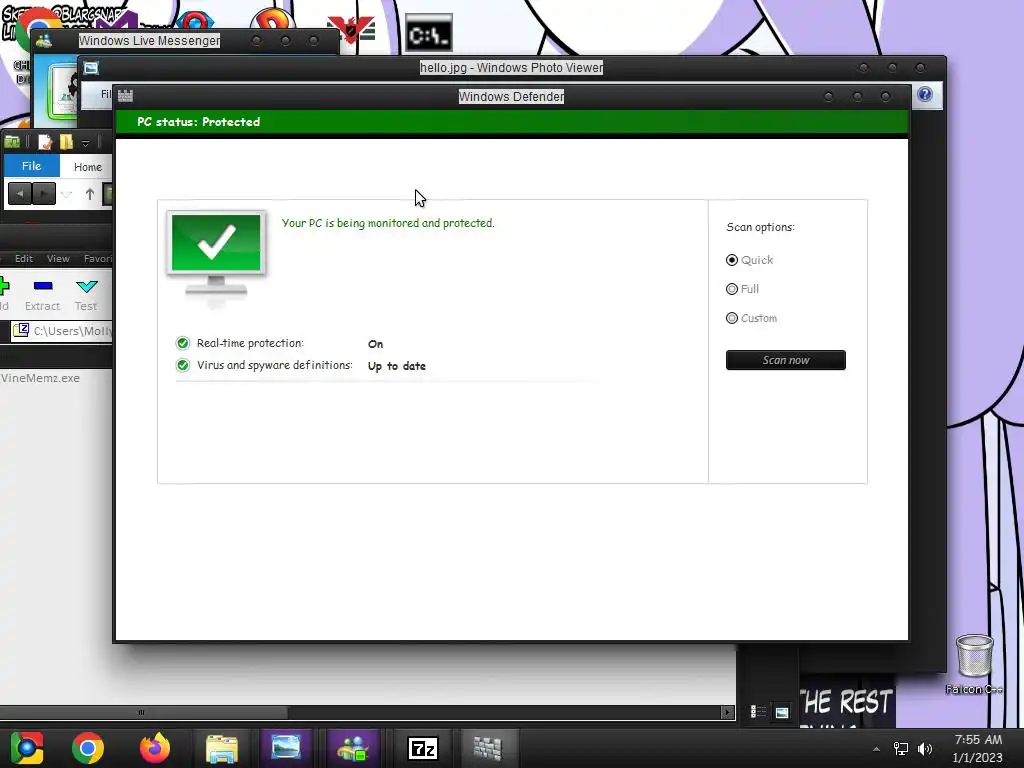Open the Edit menu in 7-Zip
This screenshot has height=768, width=1024.
click(24, 259)
